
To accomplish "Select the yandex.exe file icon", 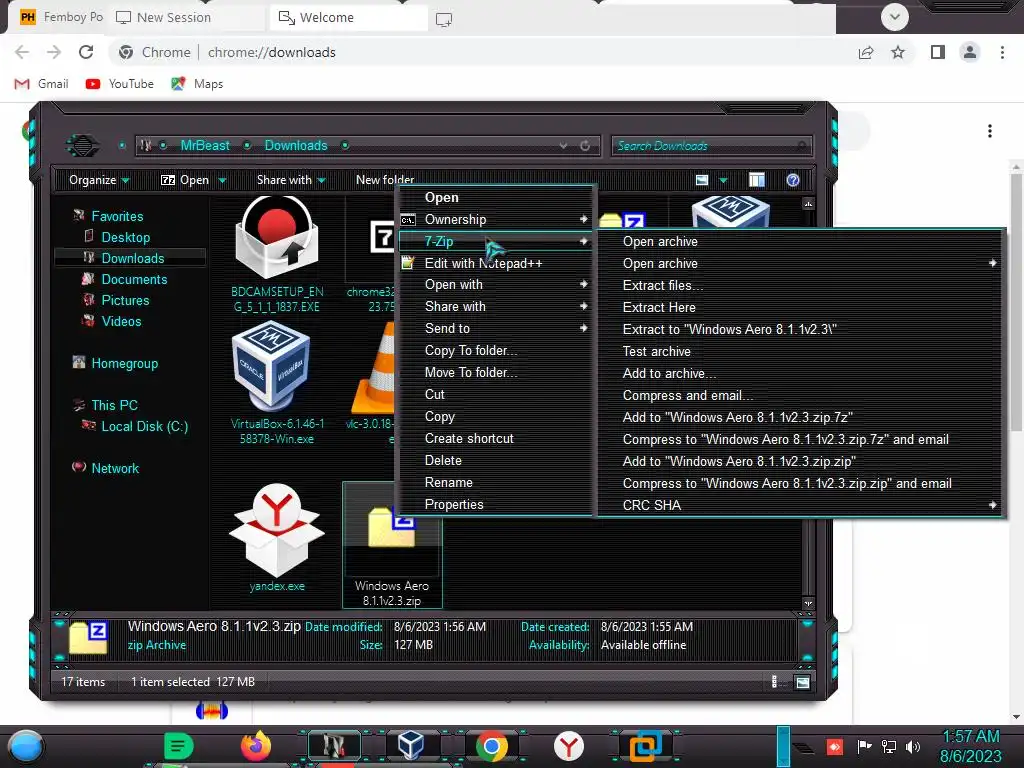I will [277, 529].
